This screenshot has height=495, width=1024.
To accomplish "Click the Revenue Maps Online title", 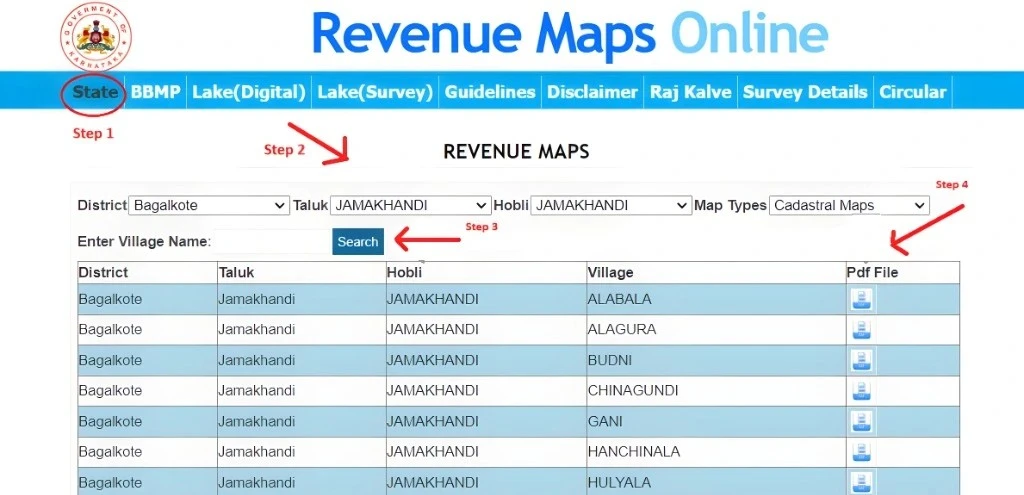I will click(570, 33).
